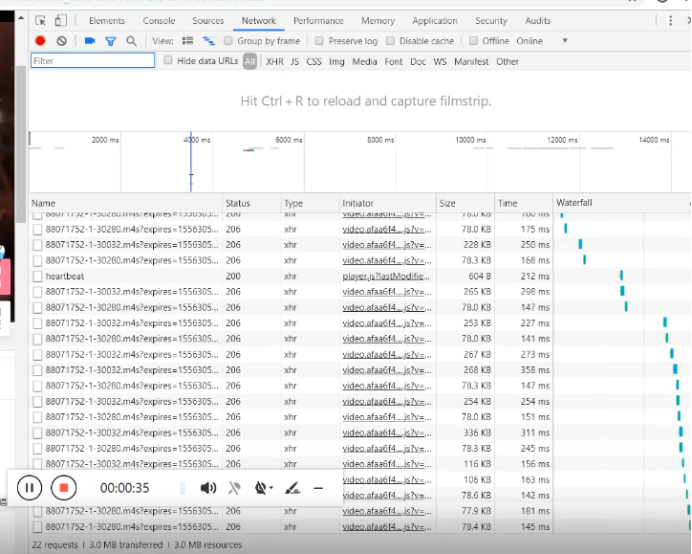Stop network recording with the red record button
The height and width of the screenshot is (554, 692).
click(x=40, y=41)
